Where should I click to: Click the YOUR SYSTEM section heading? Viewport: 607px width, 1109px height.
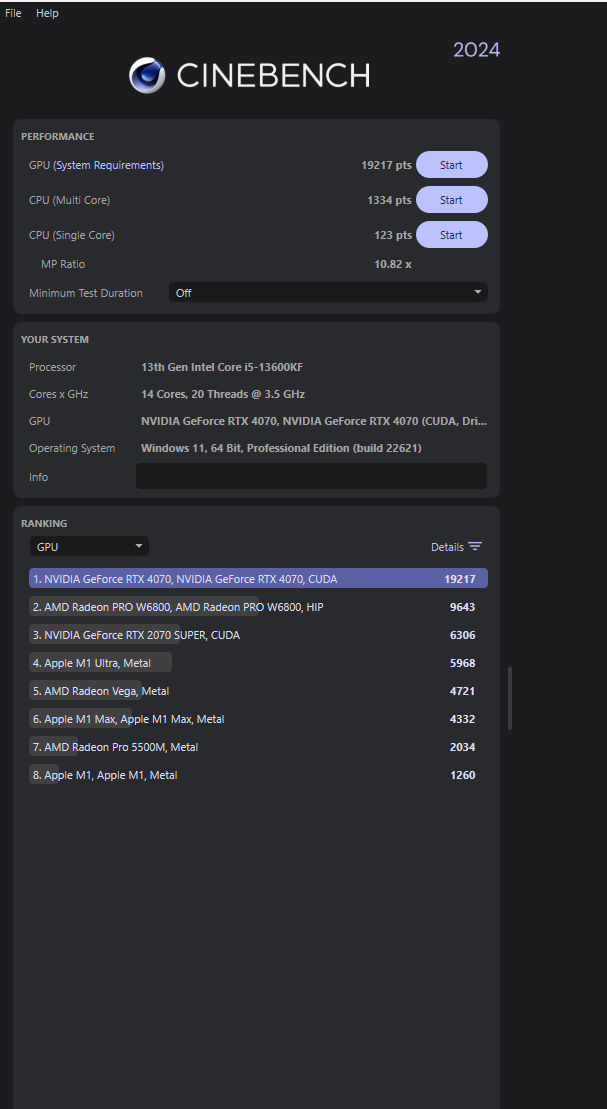54,339
